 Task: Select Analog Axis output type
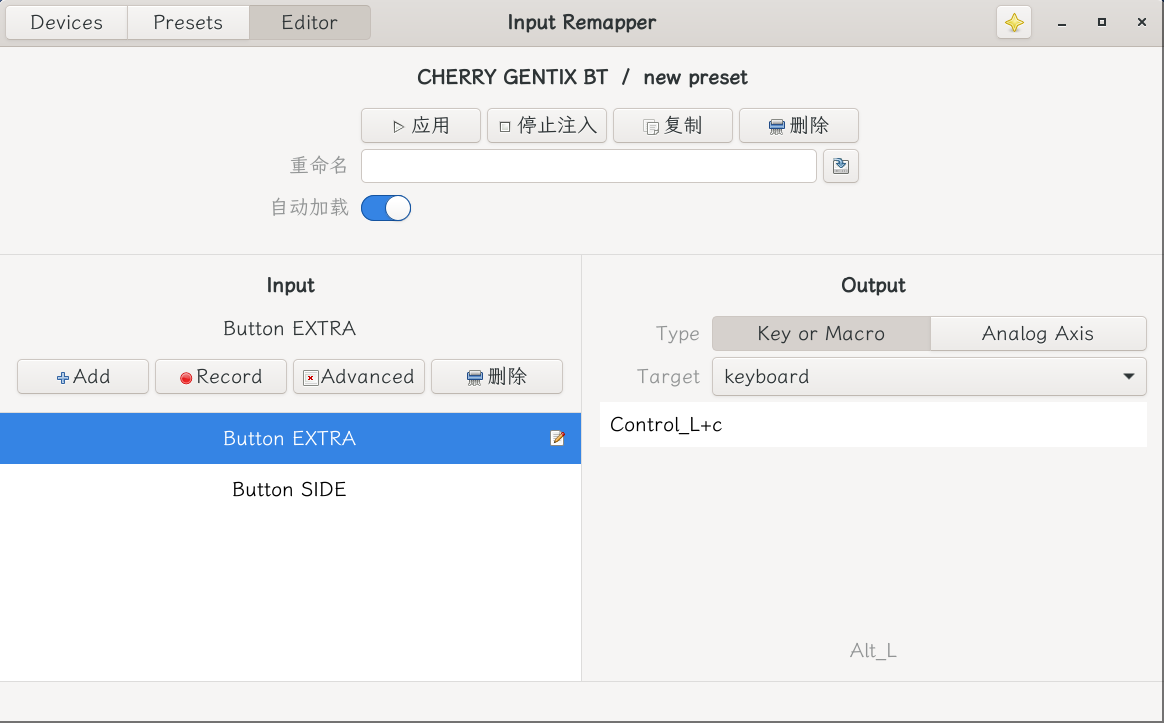(x=1038, y=333)
